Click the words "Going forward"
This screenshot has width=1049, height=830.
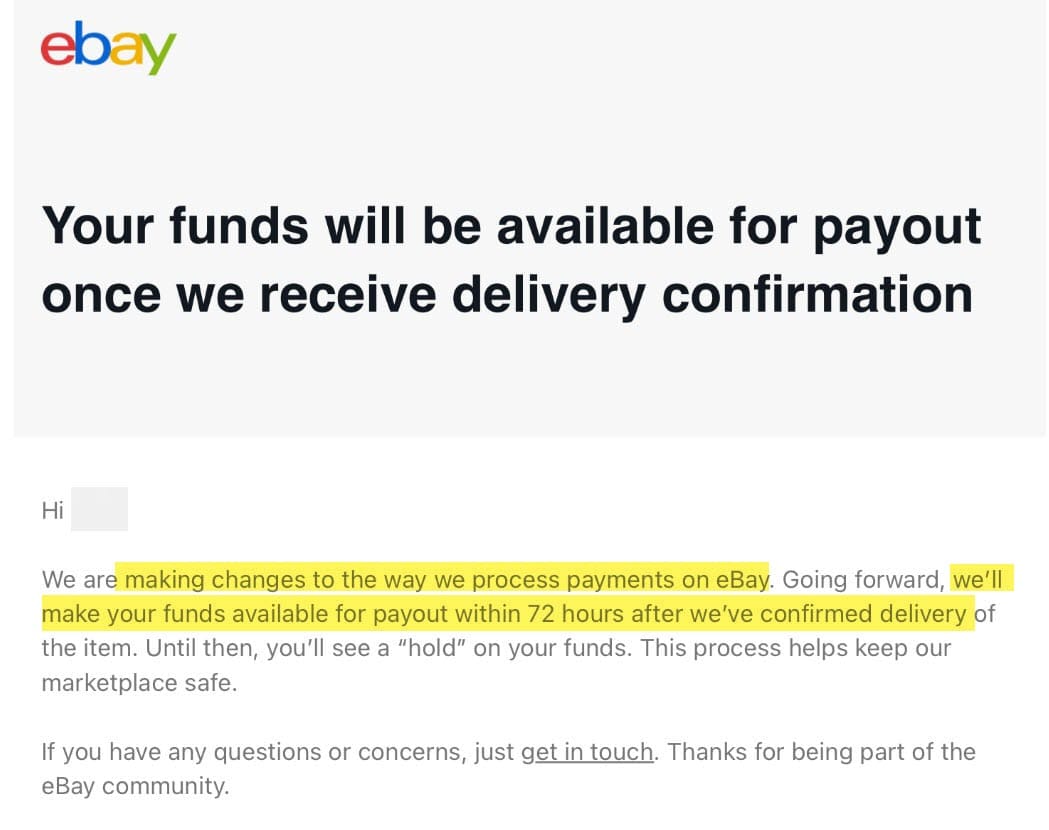pos(862,579)
